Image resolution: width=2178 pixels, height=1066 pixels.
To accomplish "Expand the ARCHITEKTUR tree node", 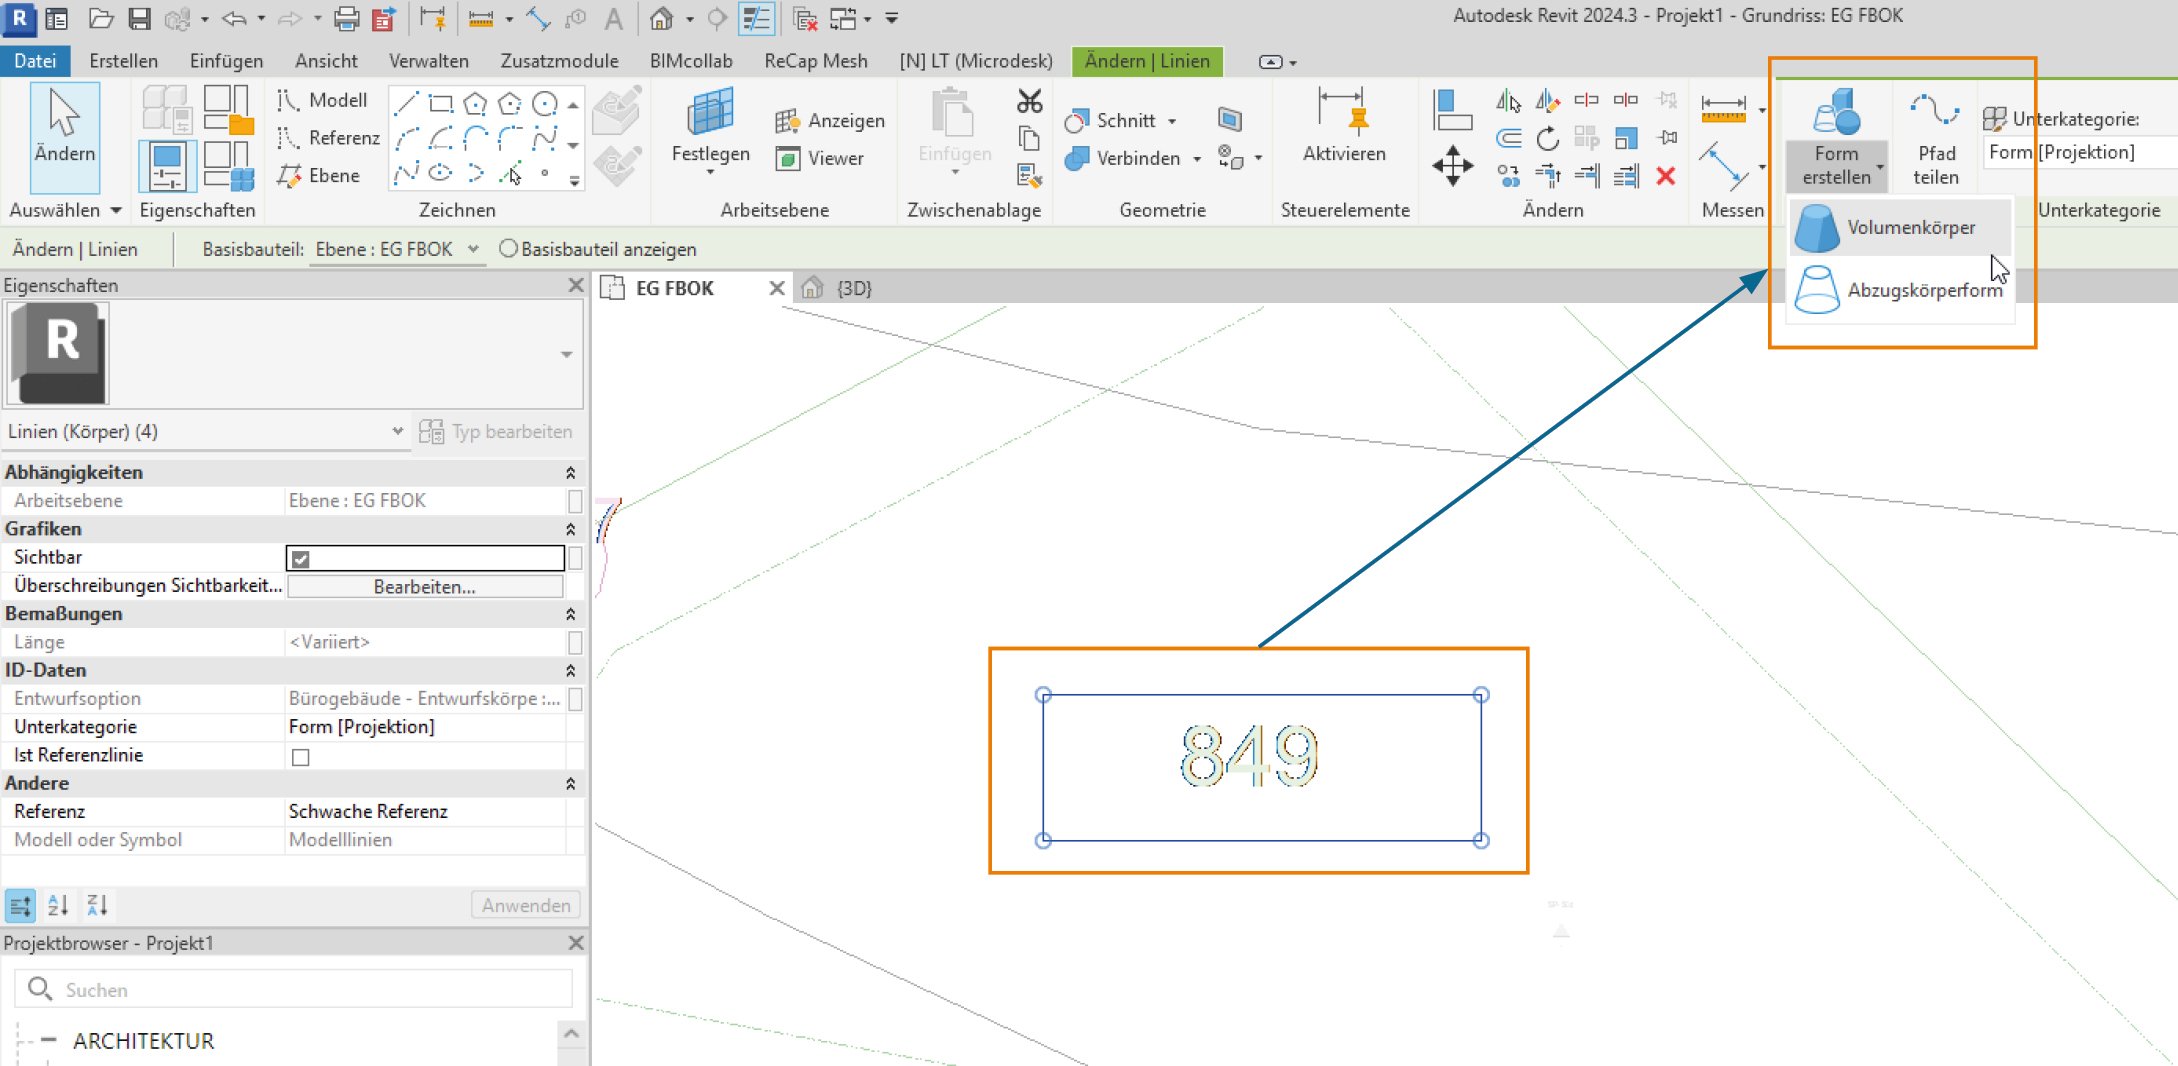I will [48, 1040].
